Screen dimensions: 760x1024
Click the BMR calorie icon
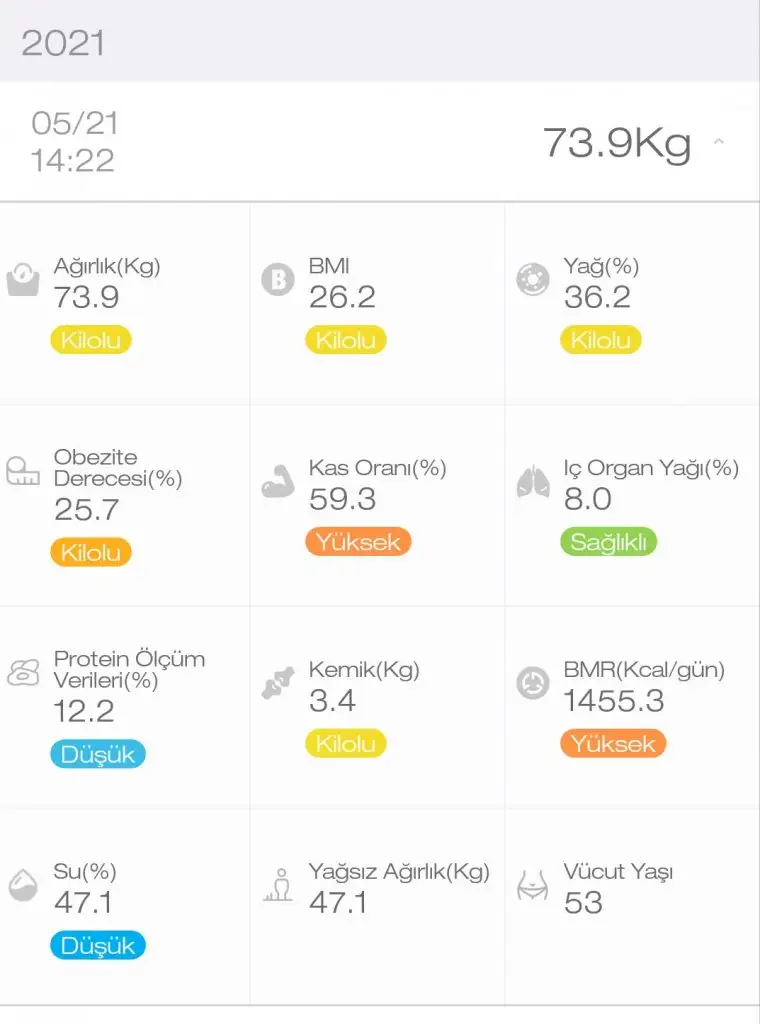click(533, 684)
